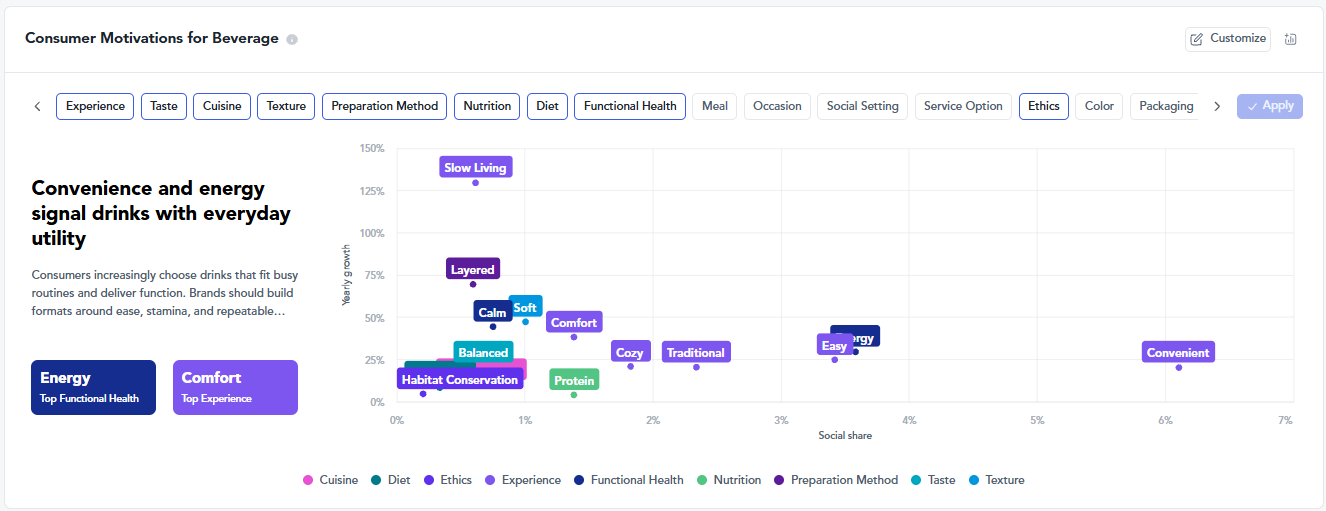This screenshot has width=1326, height=511.
Task: Click the Nutrition legend item
Action: pos(729,480)
